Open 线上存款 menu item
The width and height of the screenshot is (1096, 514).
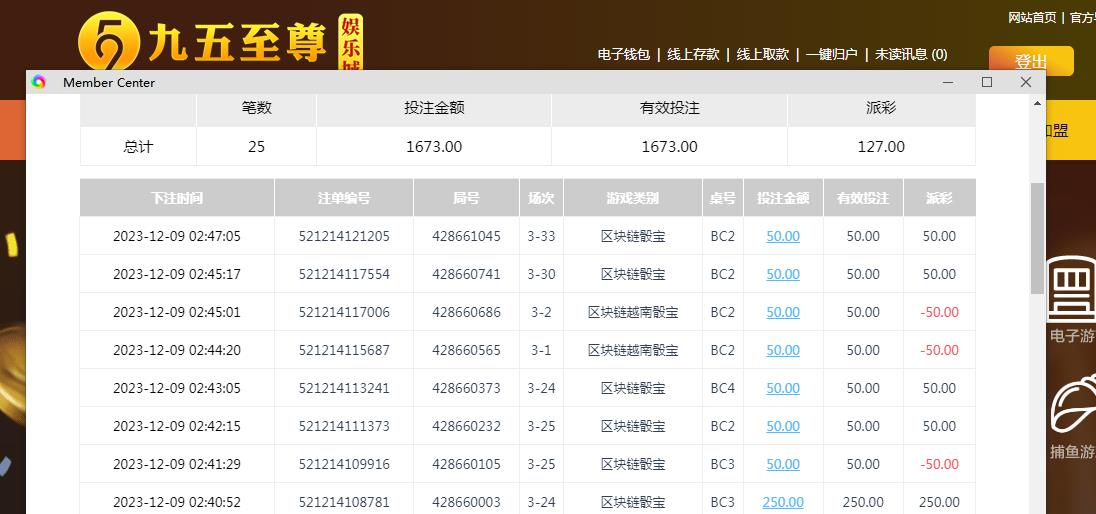click(693, 54)
